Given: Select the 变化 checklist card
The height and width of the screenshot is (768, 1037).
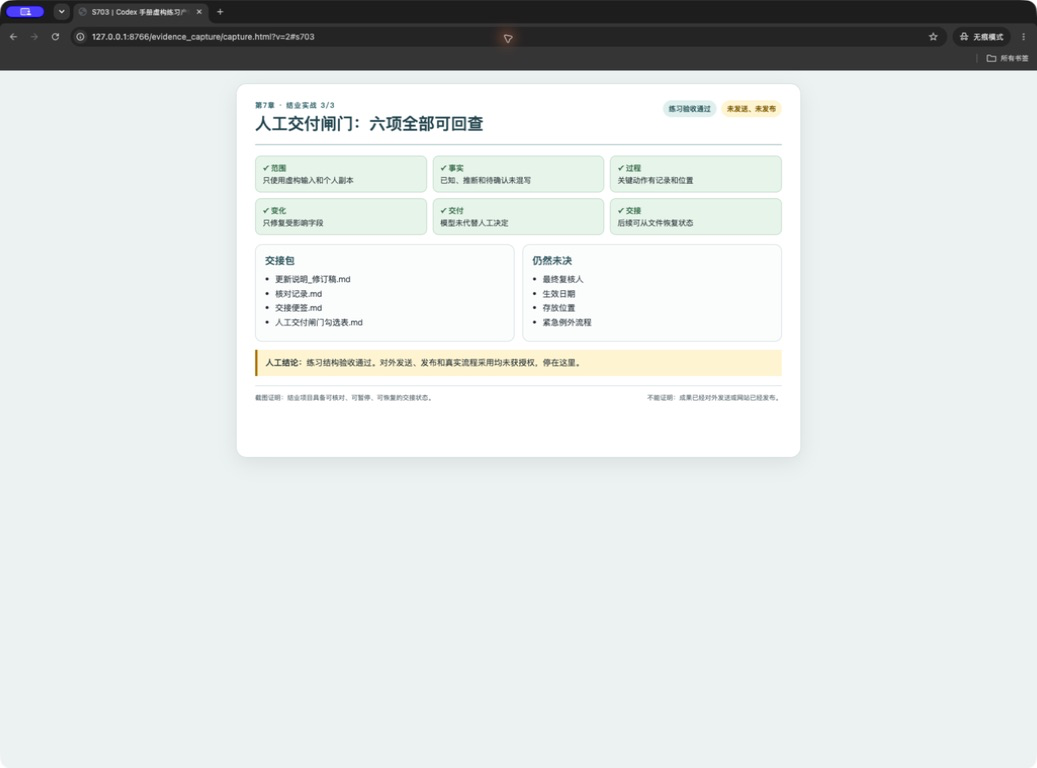Looking at the screenshot, I should (x=341, y=216).
